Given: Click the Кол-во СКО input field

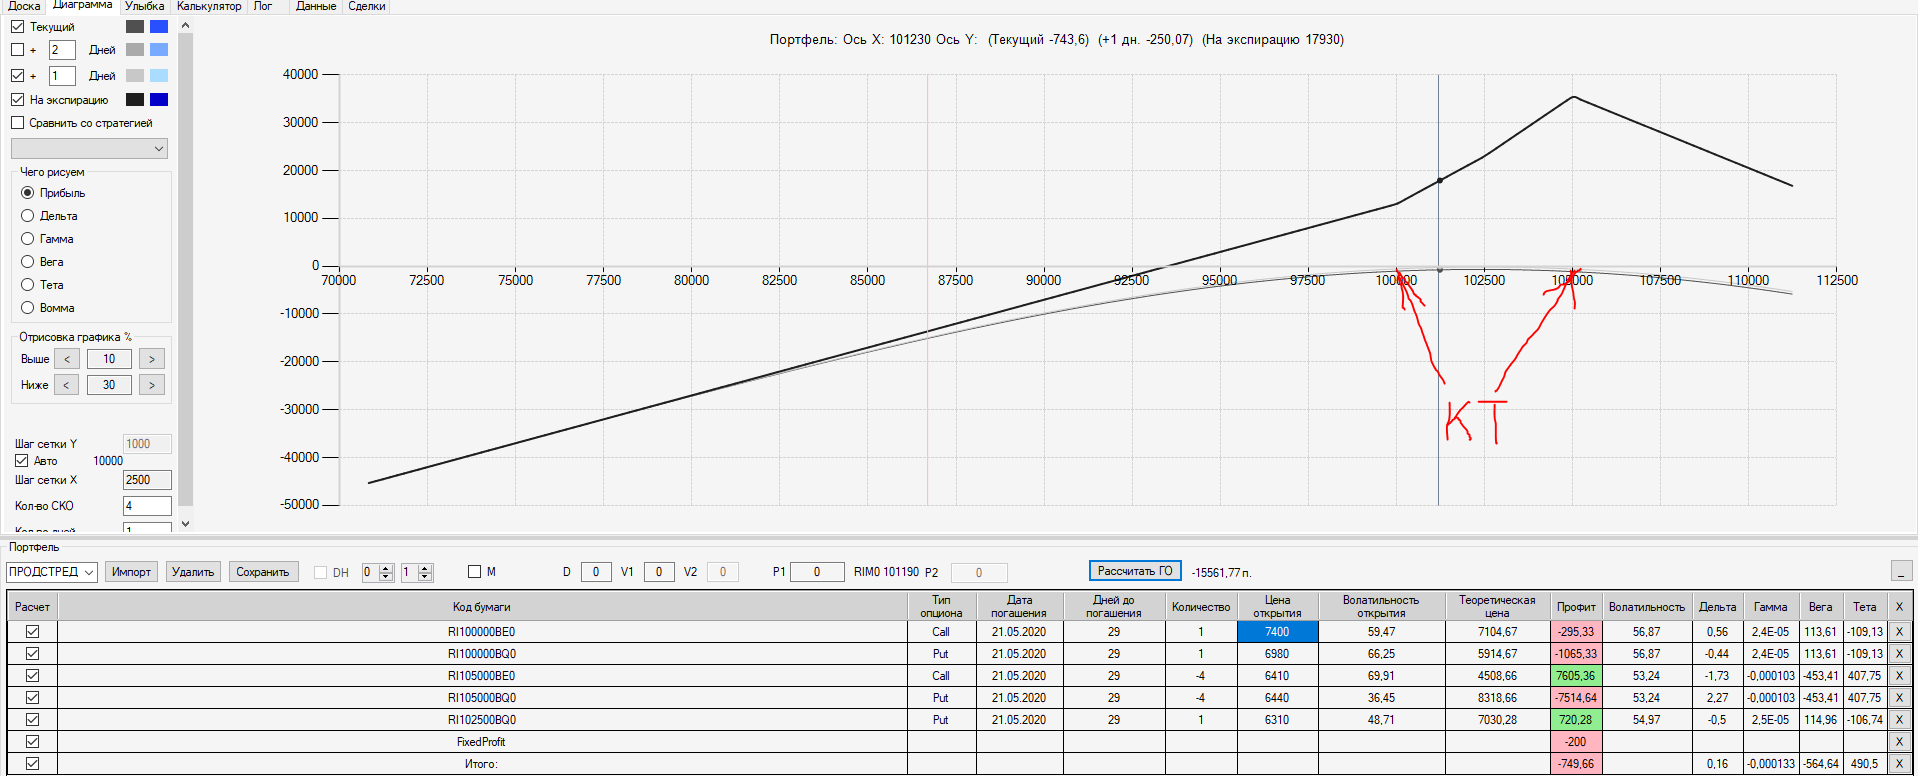Looking at the screenshot, I should coord(147,506).
